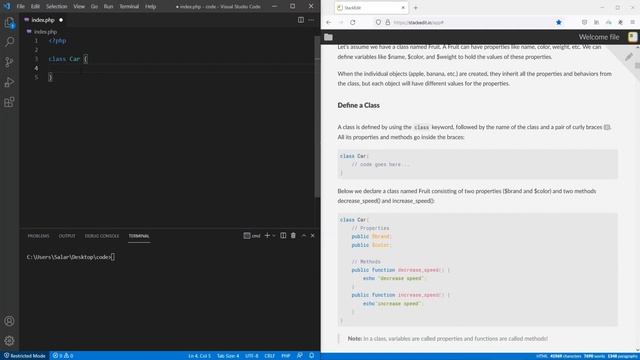Image resolution: width=640 pixels, height=360 pixels.
Task: Open the Run and Debug view
Action: [x=9, y=82]
